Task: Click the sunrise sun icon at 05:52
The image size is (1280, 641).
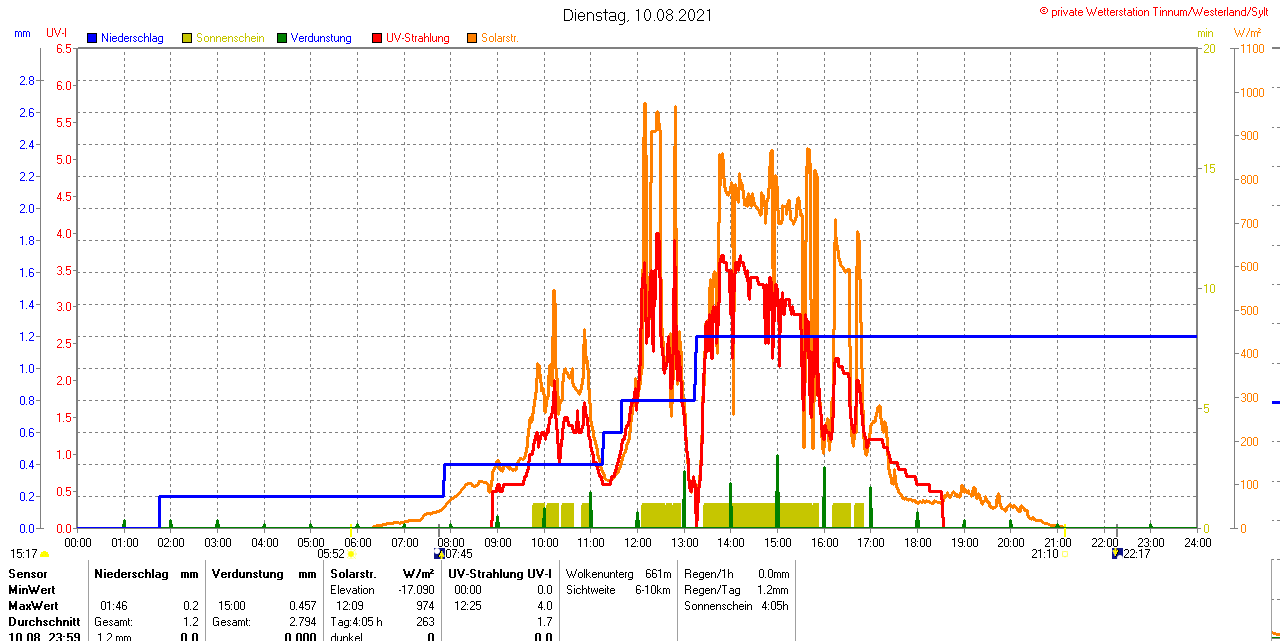Action: click(x=351, y=554)
